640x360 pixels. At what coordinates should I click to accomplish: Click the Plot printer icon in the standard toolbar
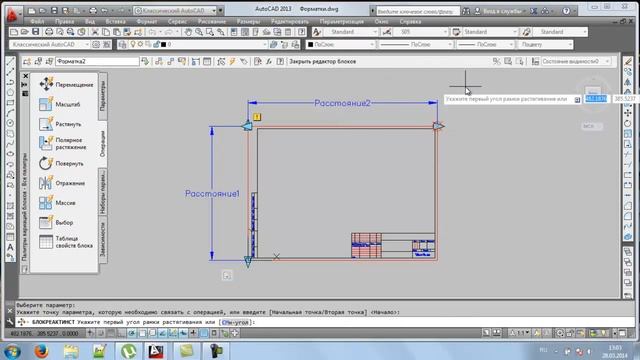pyautogui.click(x=49, y=32)
